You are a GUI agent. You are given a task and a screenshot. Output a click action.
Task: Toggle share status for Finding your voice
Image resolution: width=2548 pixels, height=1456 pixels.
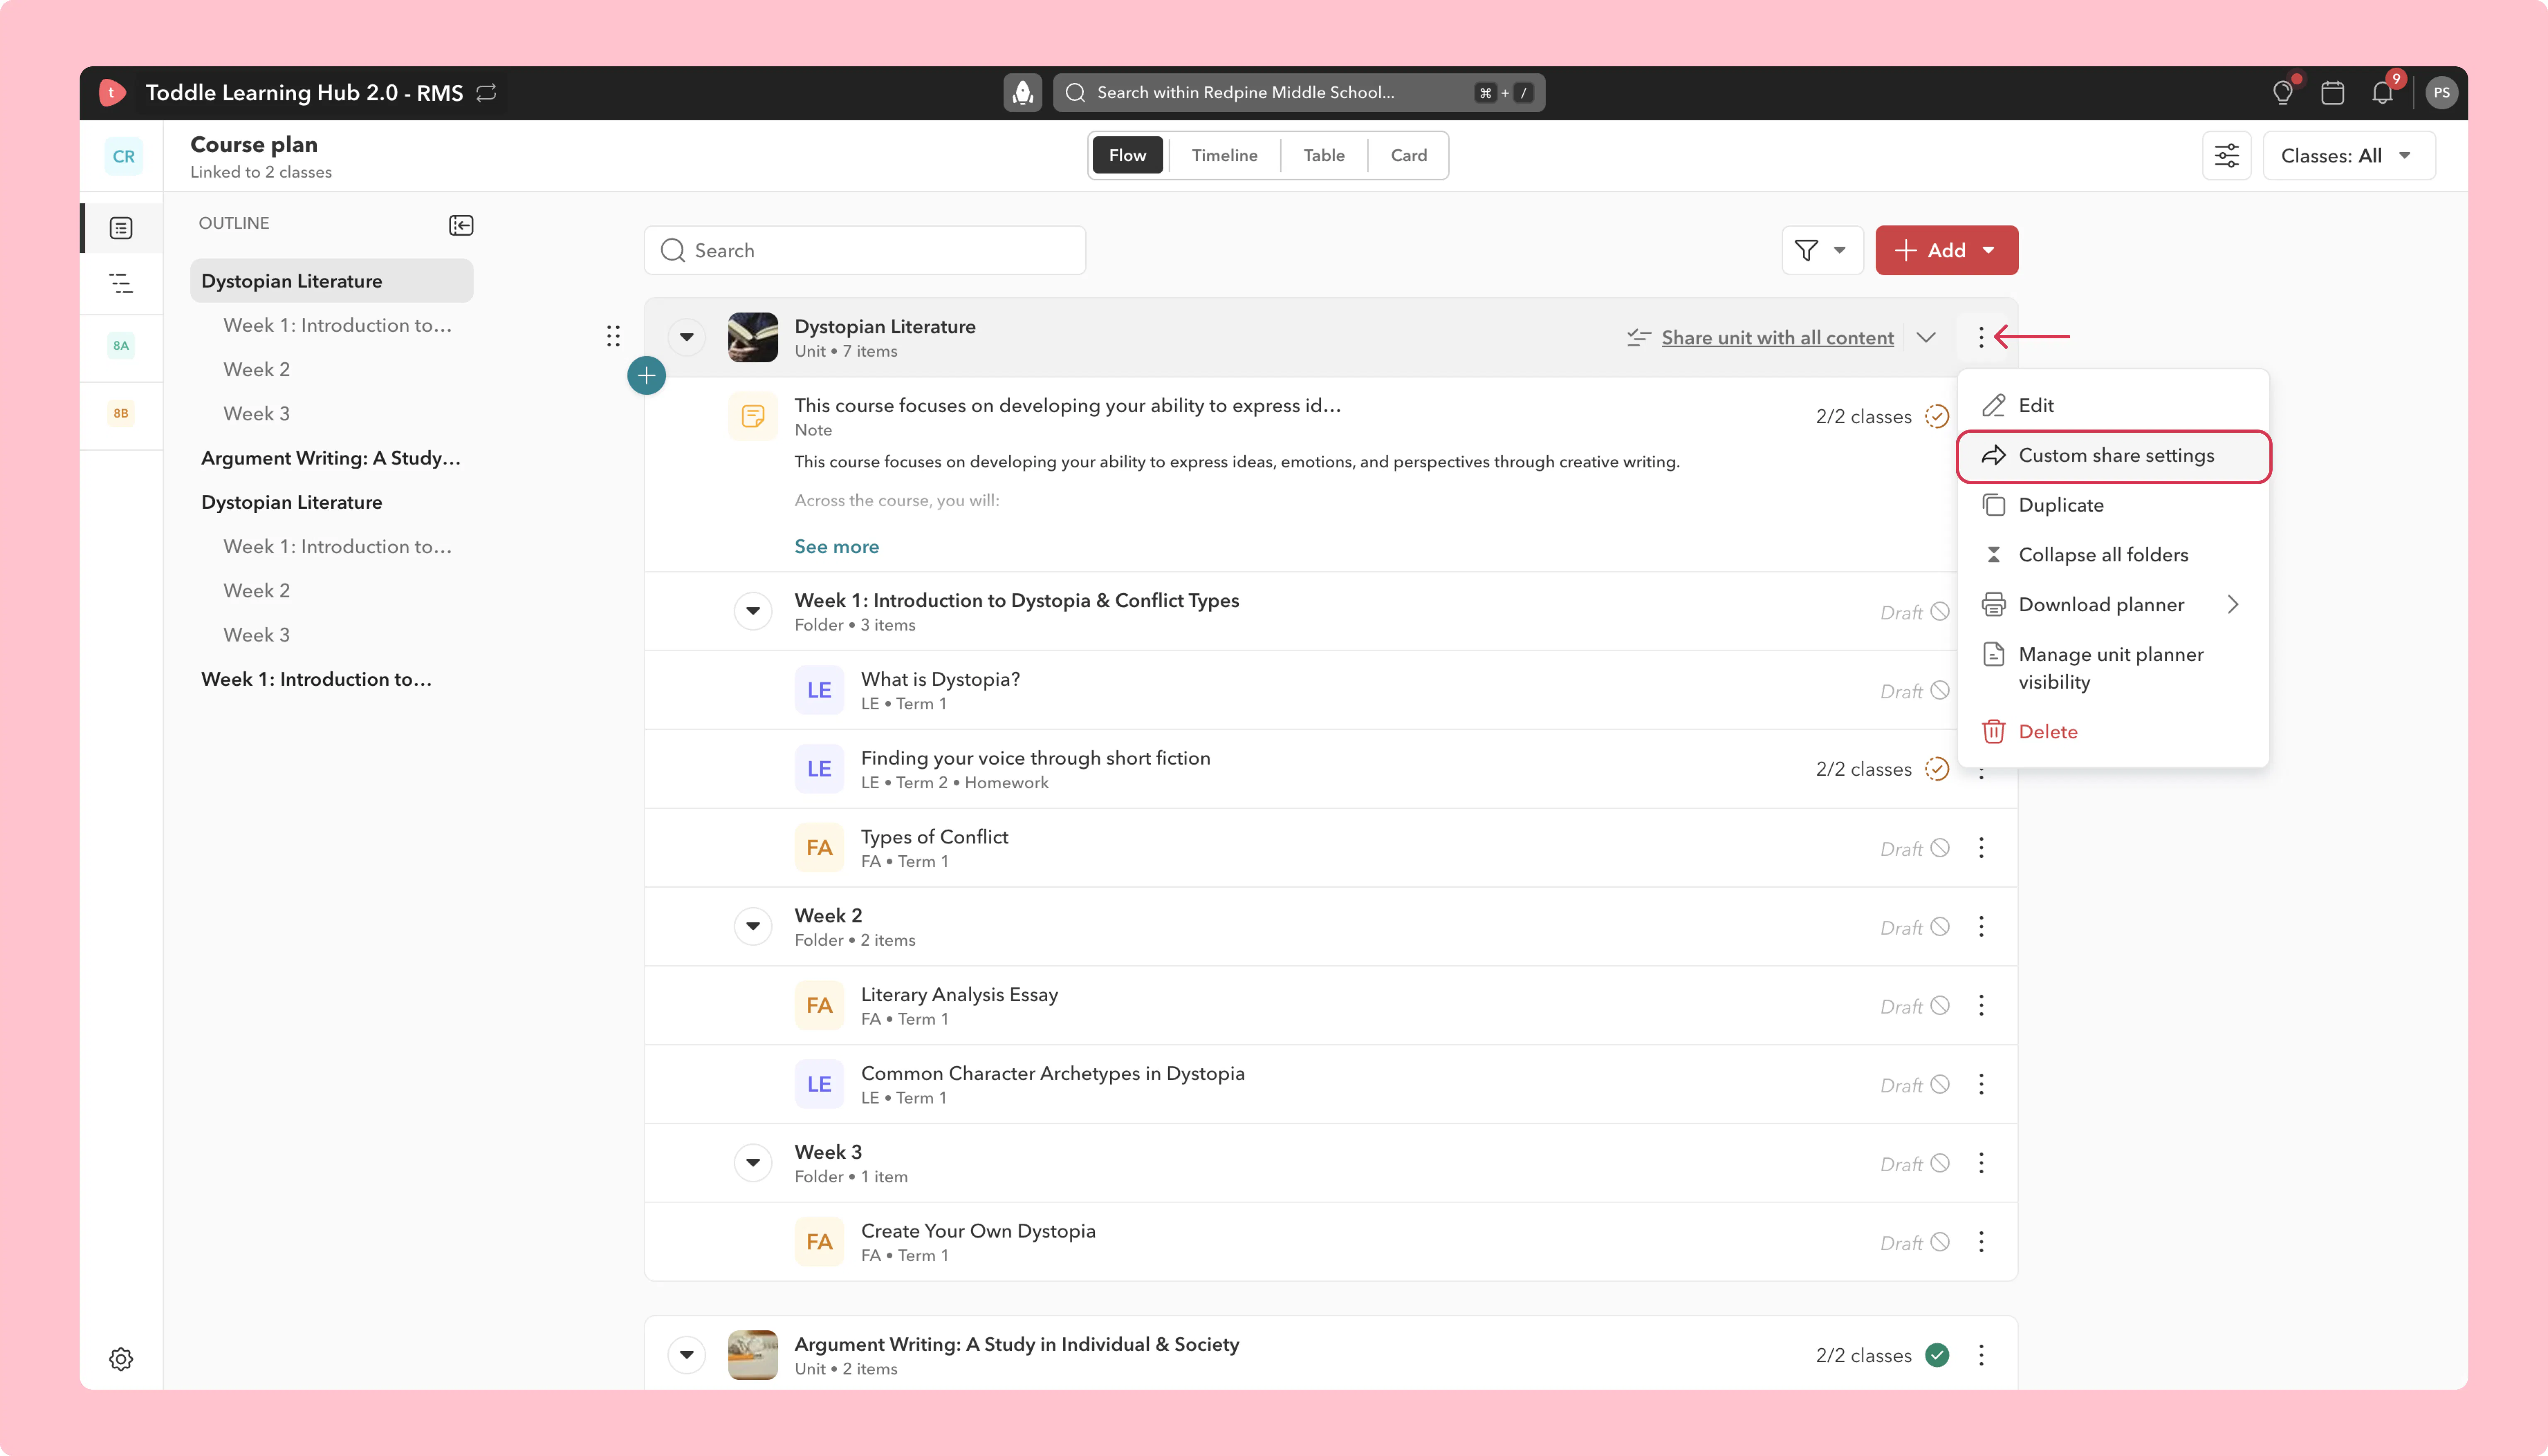coord(1937,769)
